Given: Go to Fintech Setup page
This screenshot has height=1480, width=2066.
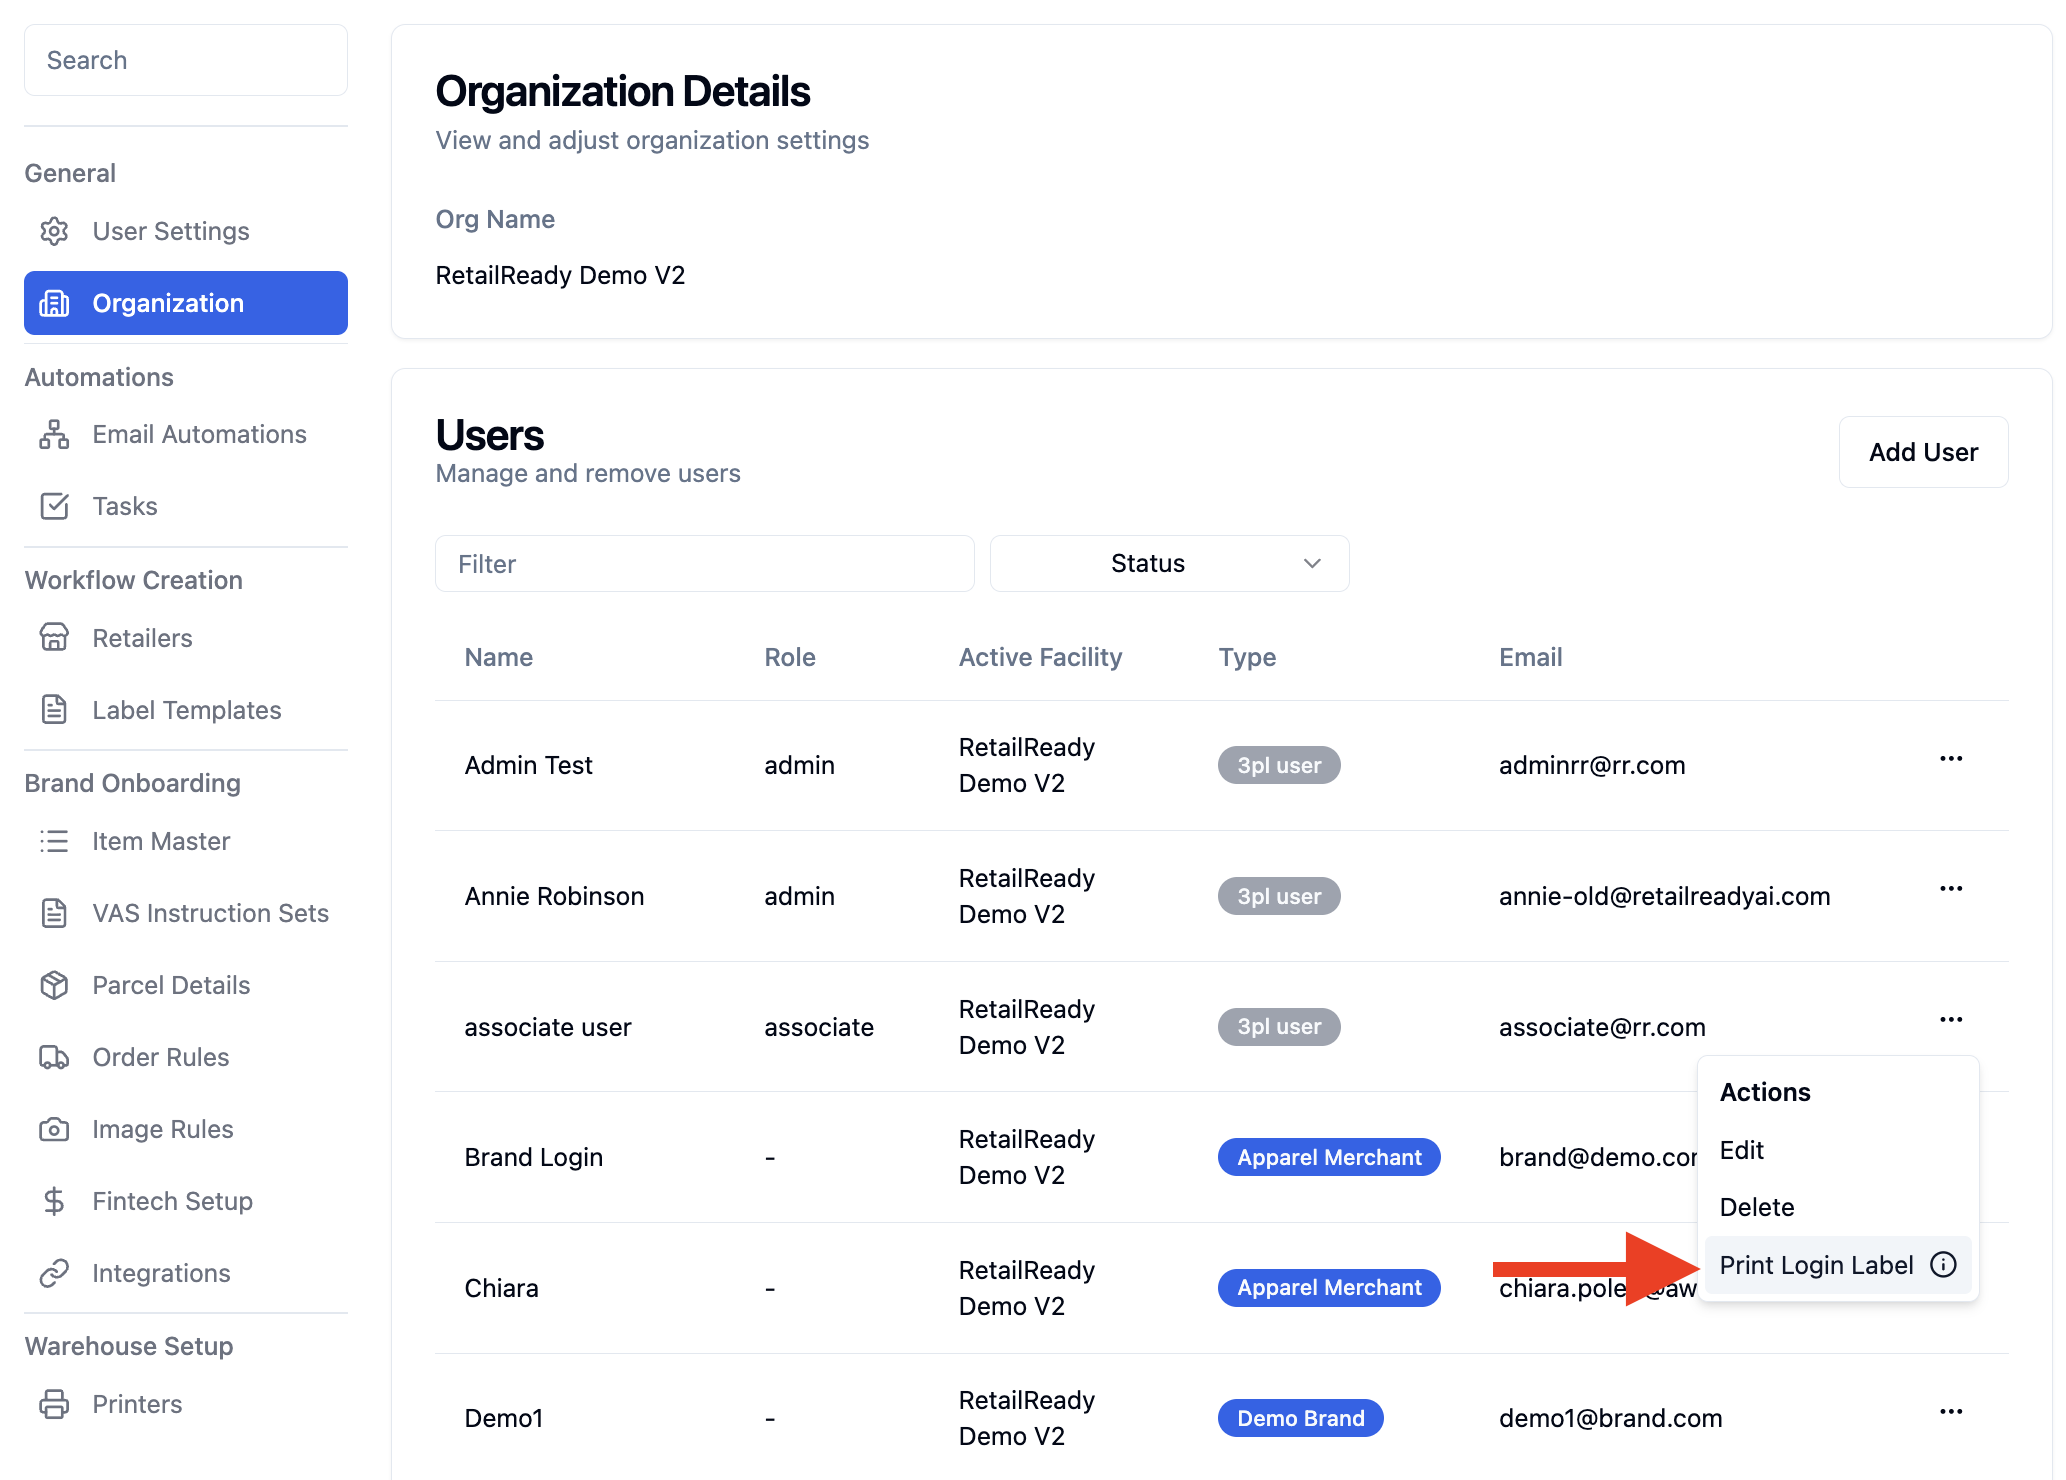Looking at the screenshot, I should (186, 1201).
